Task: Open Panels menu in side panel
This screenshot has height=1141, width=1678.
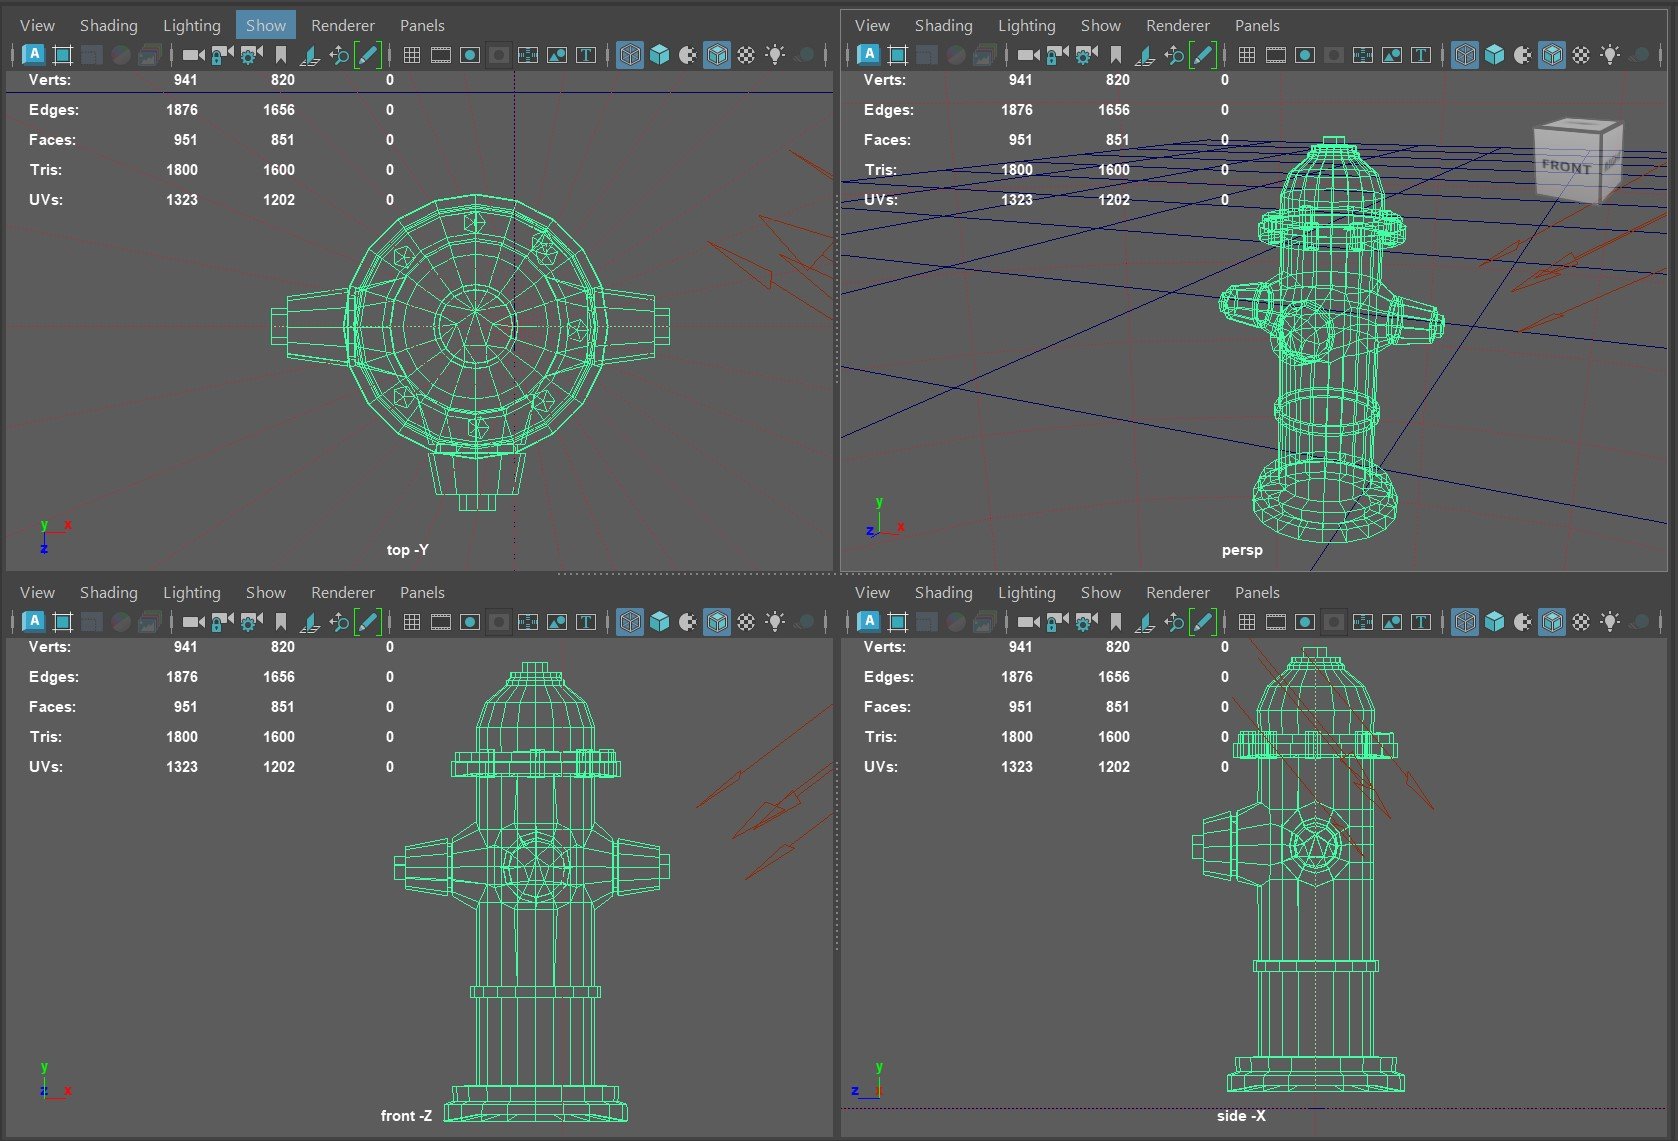Action: coord(1257,592)
